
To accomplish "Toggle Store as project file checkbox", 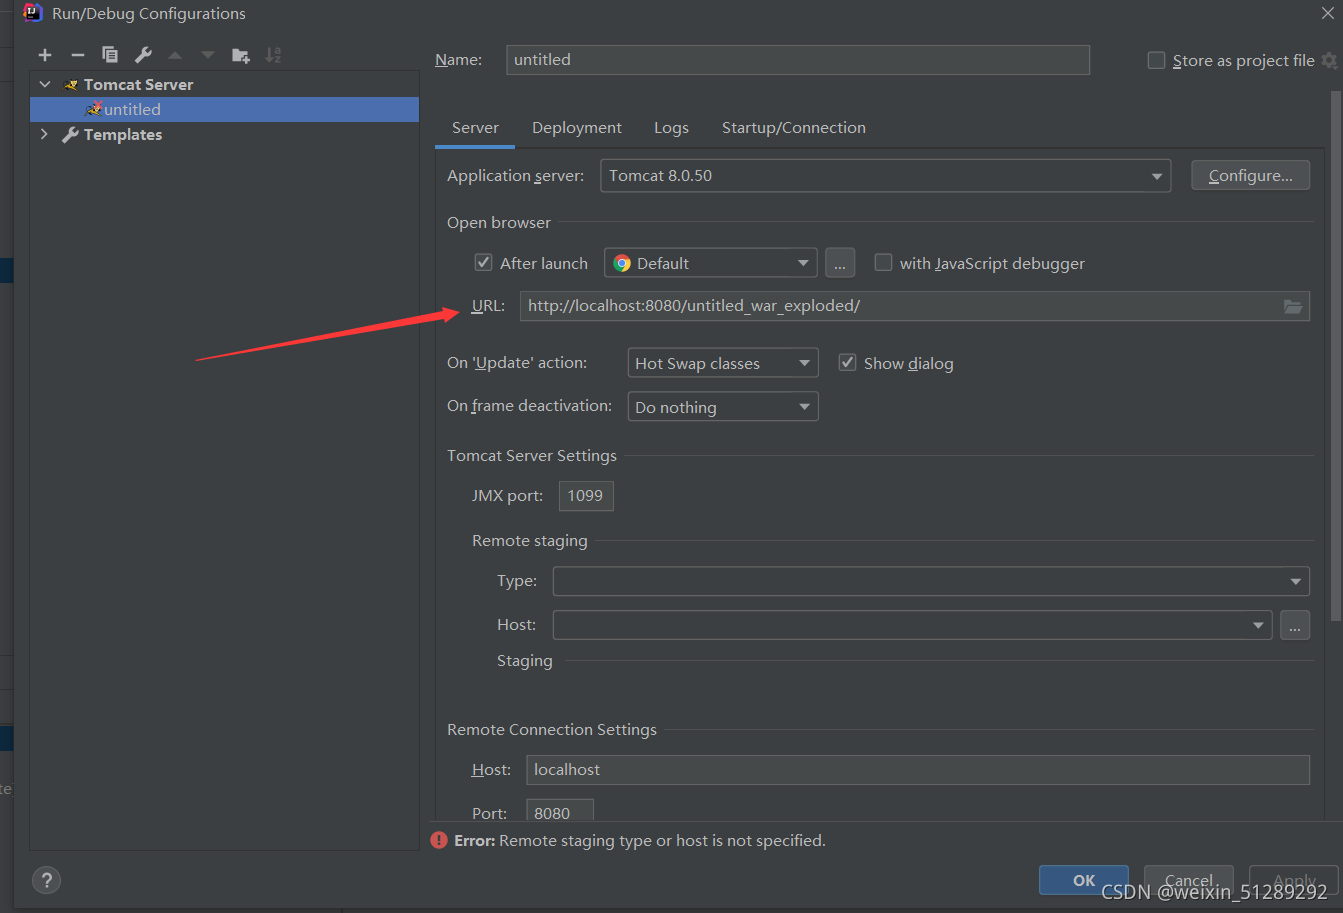I will 1156,60.
